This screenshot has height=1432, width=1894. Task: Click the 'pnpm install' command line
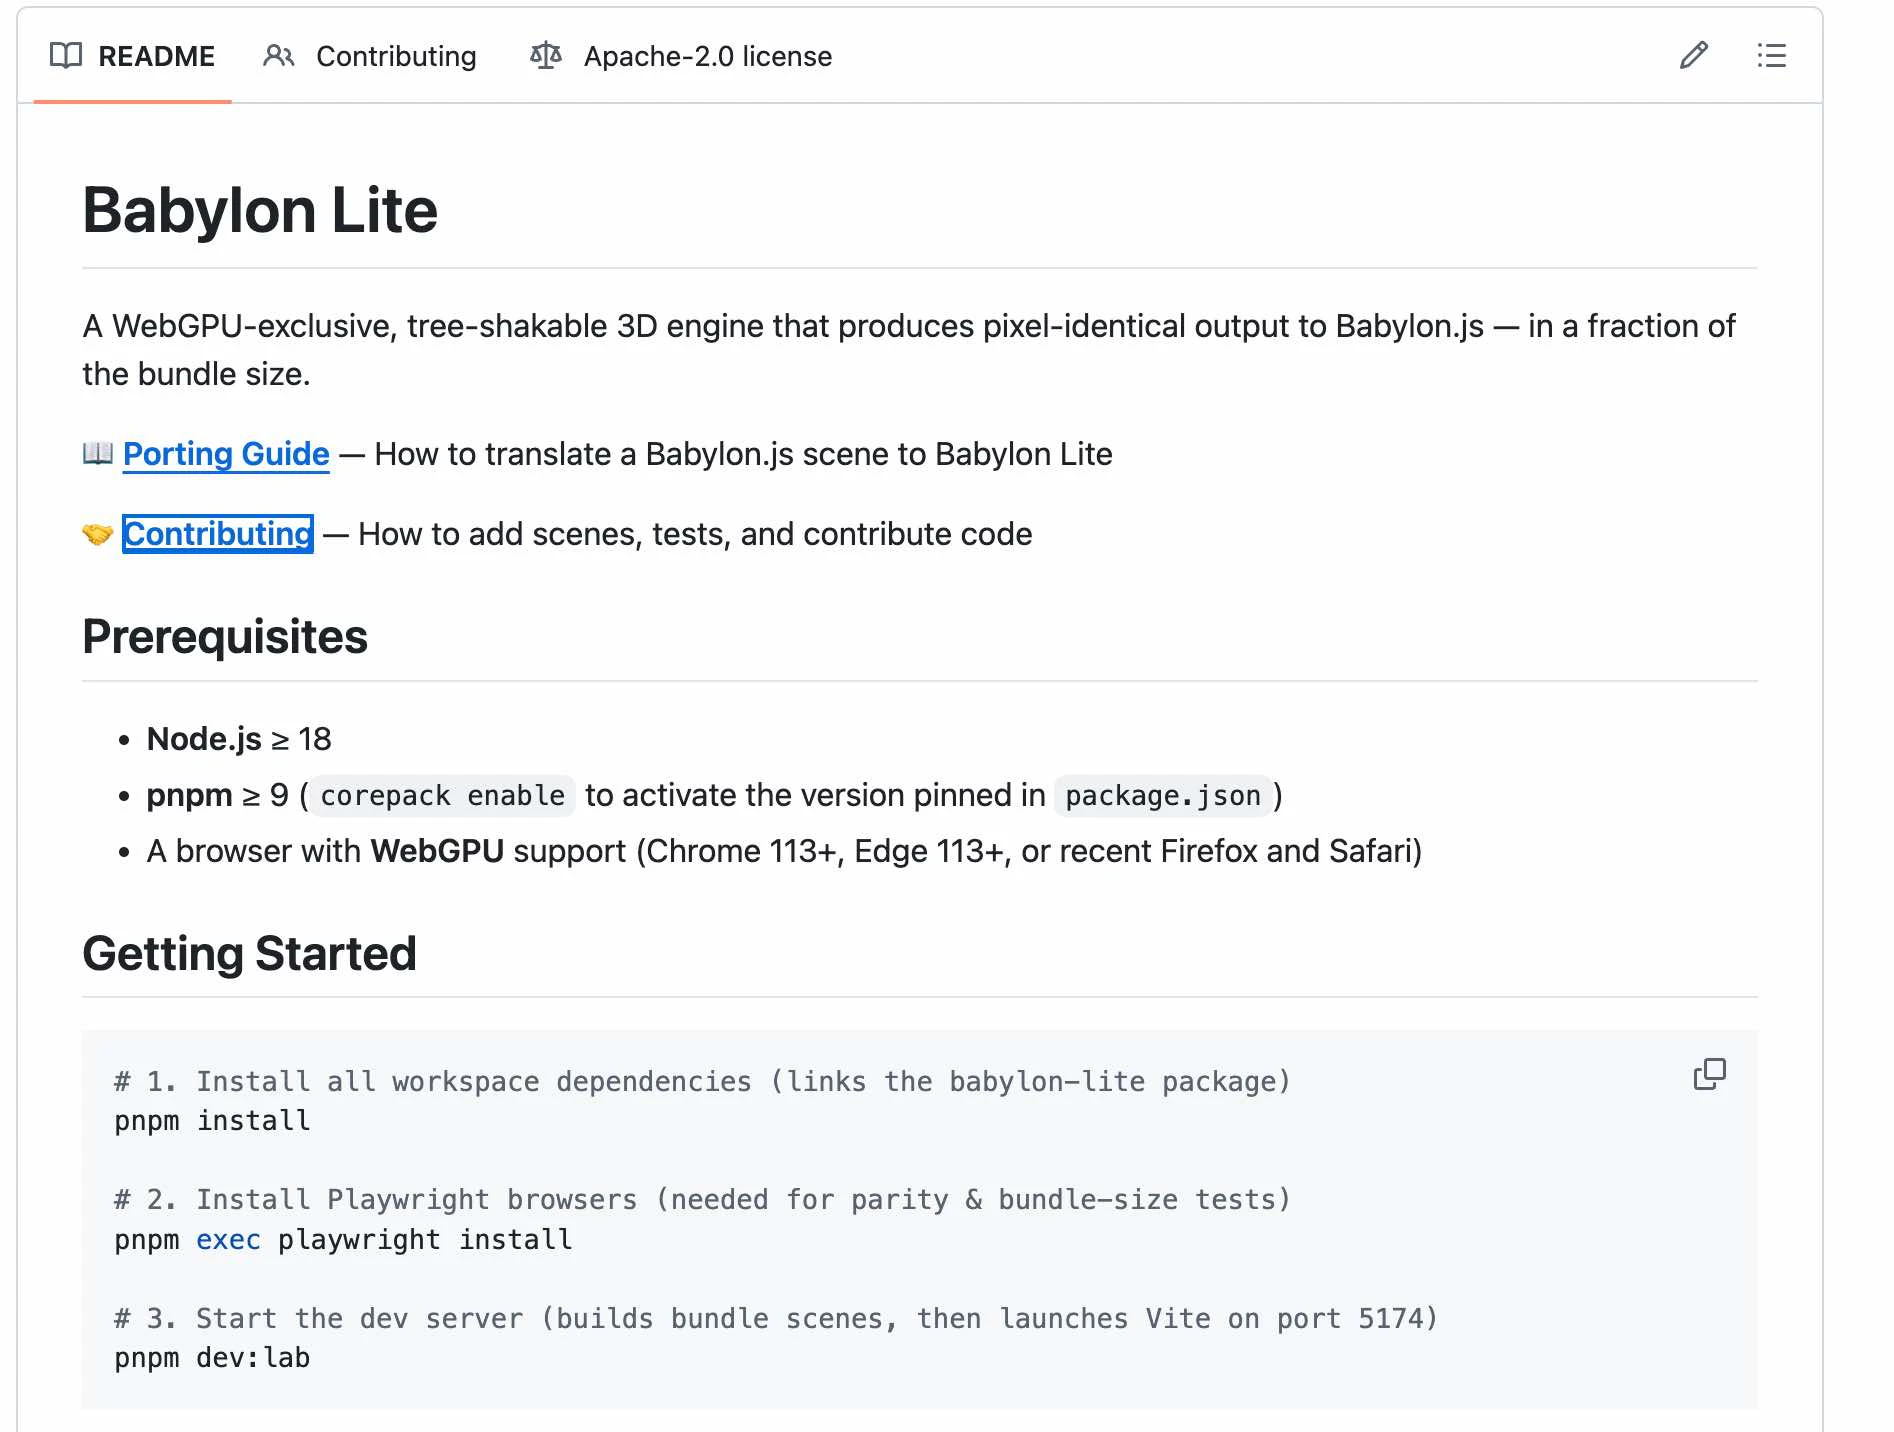point(212,1121)
